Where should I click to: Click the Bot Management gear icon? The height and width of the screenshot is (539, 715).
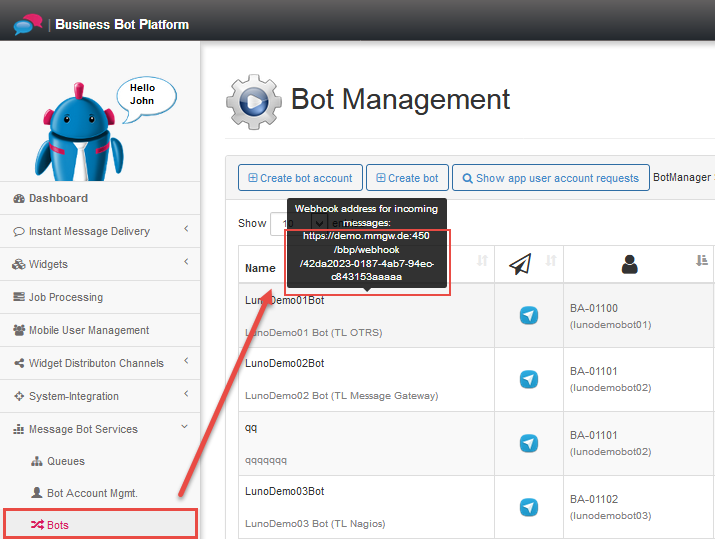(253, 99)
